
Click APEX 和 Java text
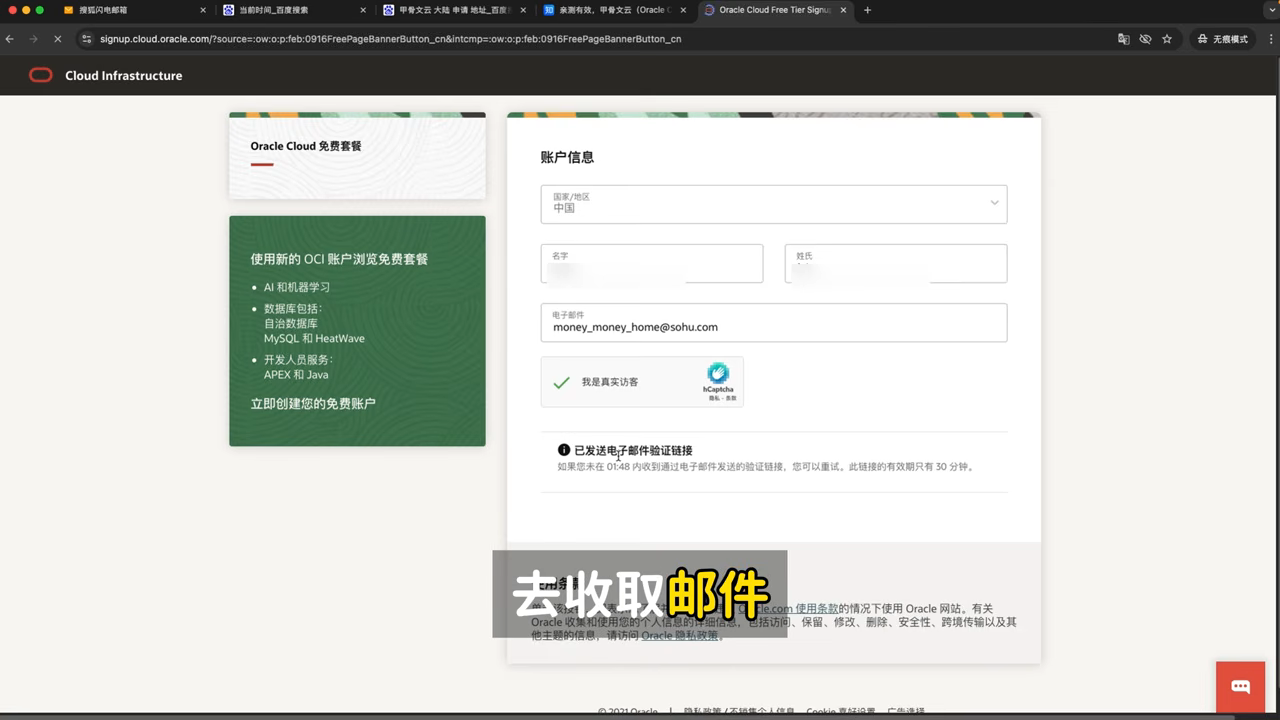(x=296, y=375)
